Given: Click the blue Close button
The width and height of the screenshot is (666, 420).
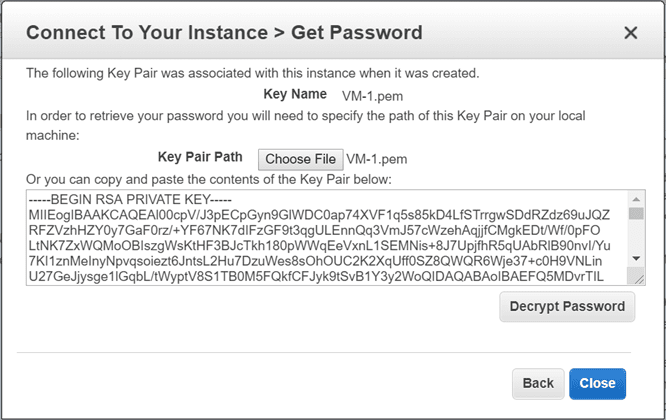Looking at the screenshot, I should click(x=597, y=383).
